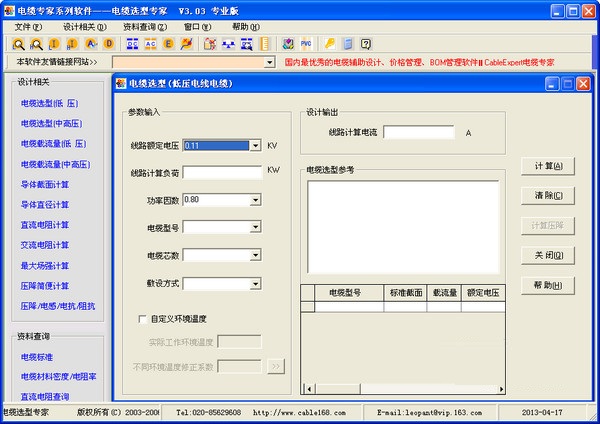Viewport: 600px width, 424px height.
Task: Click the 计算(A) button
Action: [548, 166]
